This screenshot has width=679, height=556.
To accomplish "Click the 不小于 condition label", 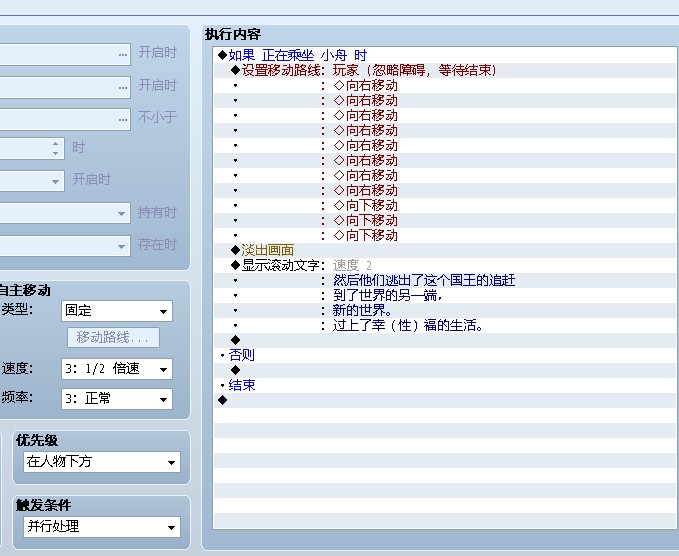I will 157,117.
